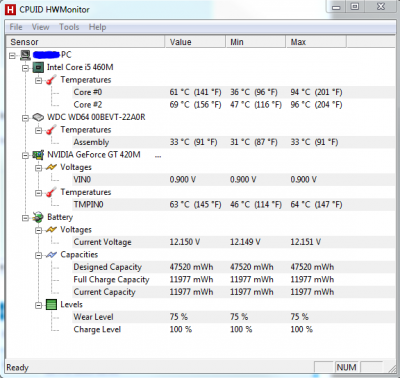
Task: Click the Max column header
Action: [316, 42]
